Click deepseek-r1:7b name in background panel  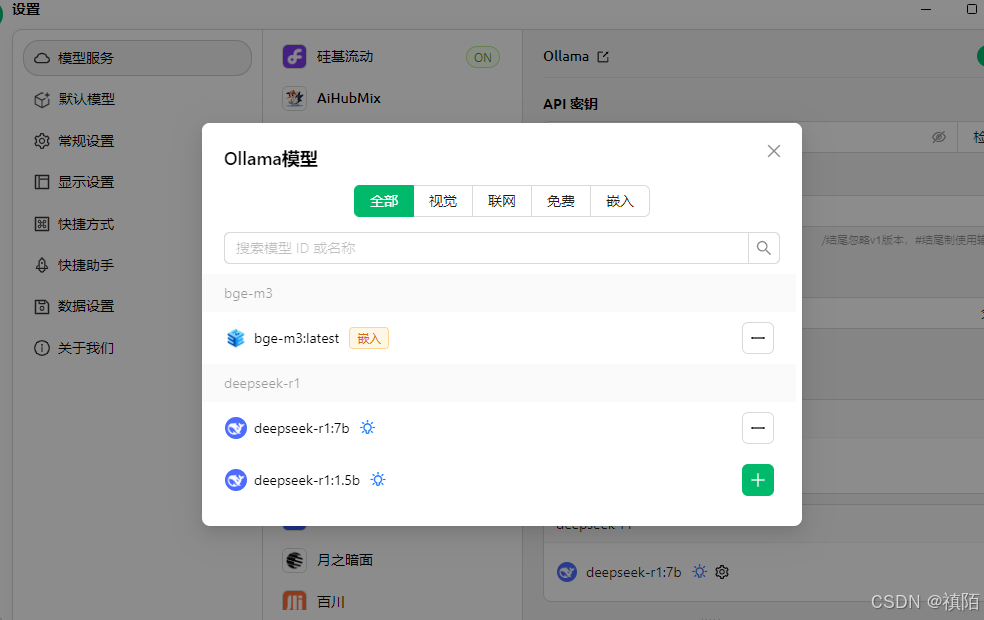[633, 572]
